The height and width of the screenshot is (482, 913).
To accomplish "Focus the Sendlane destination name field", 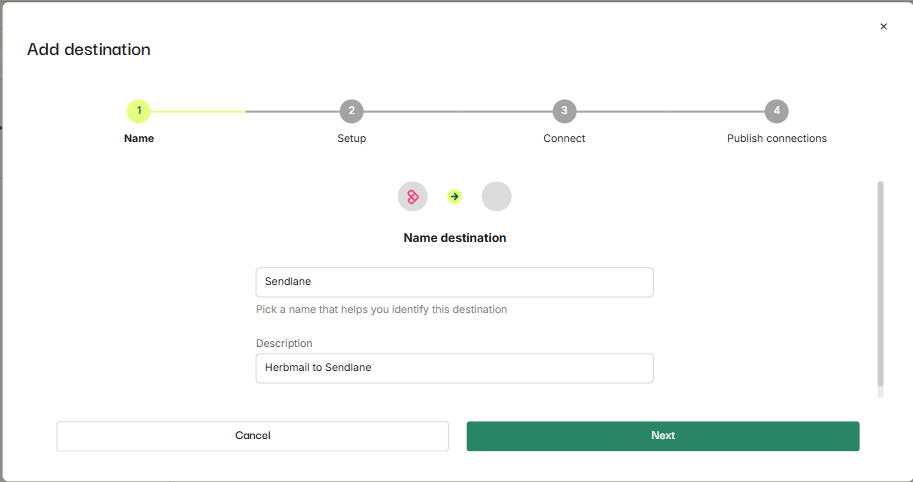I will point(455,282).
